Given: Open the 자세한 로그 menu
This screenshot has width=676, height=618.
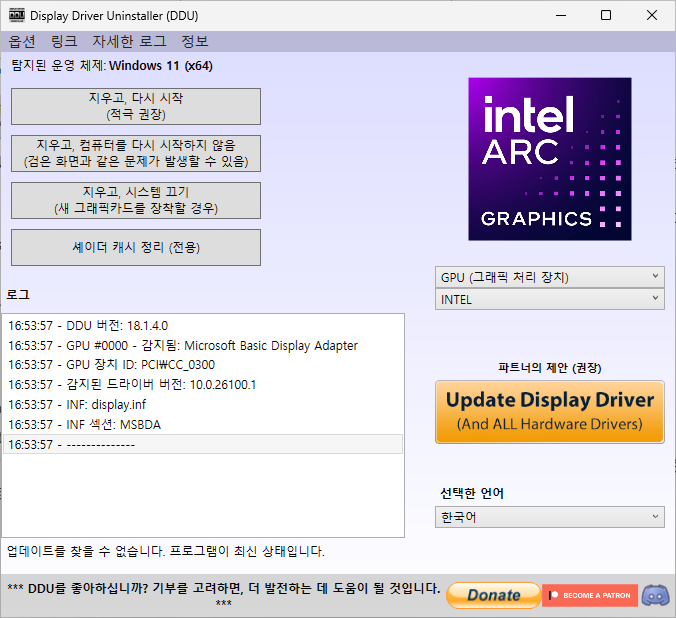Looking at the screenshot, I should click(129, 42).
